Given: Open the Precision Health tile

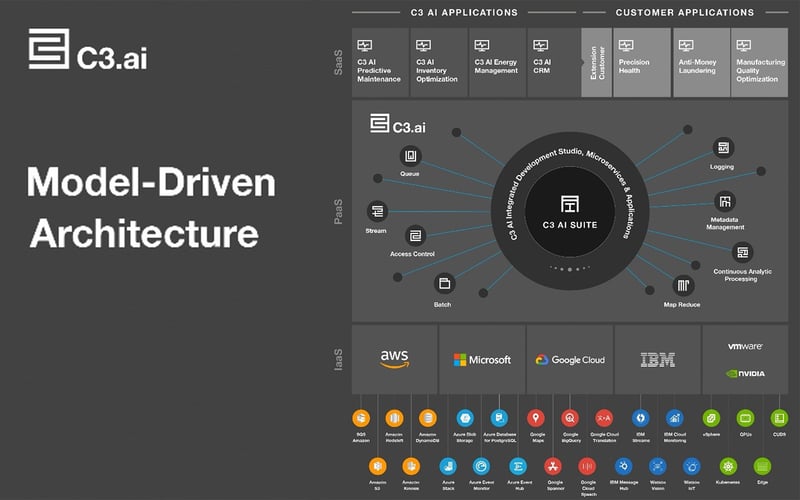Looking at the screenshot, I should (x=642, y=62).
